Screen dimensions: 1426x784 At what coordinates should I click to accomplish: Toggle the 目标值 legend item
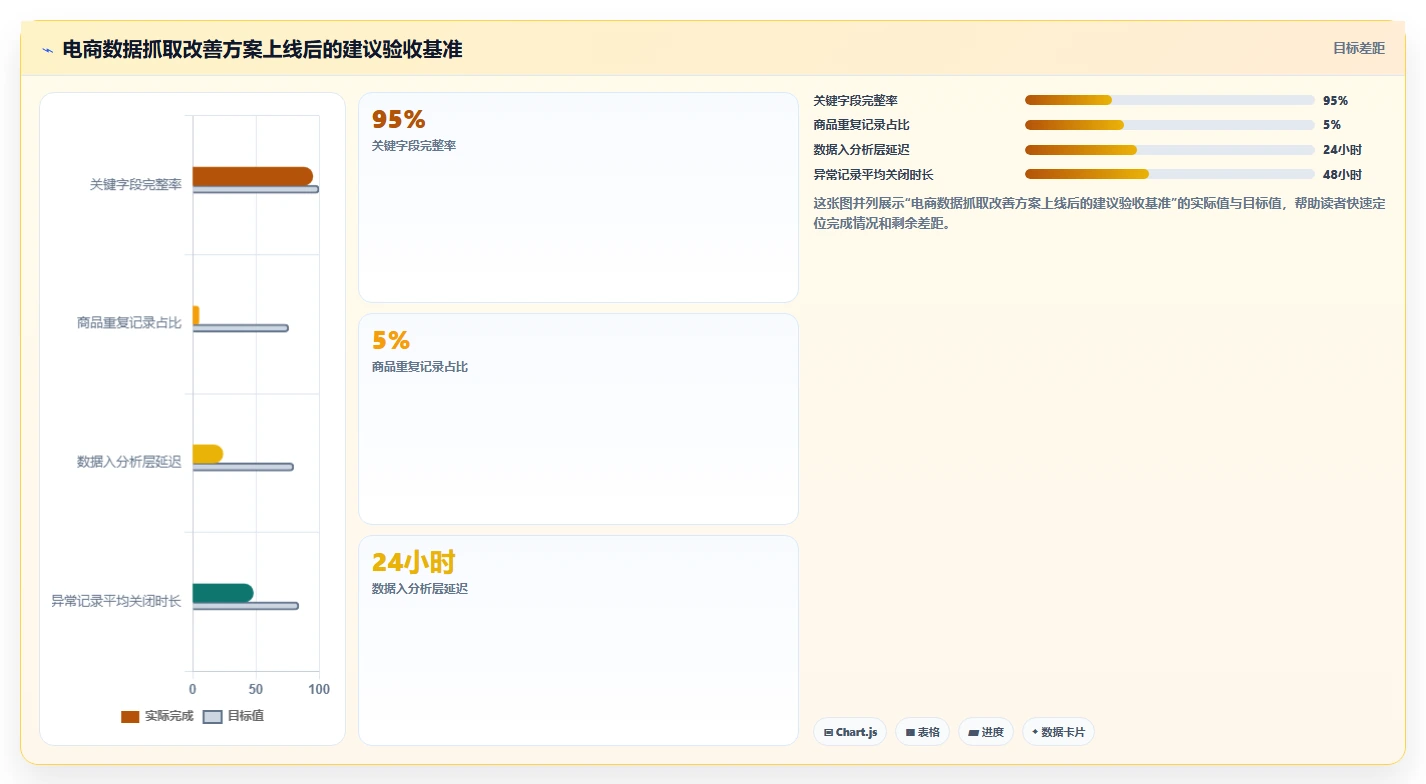[x=233, y=716]
